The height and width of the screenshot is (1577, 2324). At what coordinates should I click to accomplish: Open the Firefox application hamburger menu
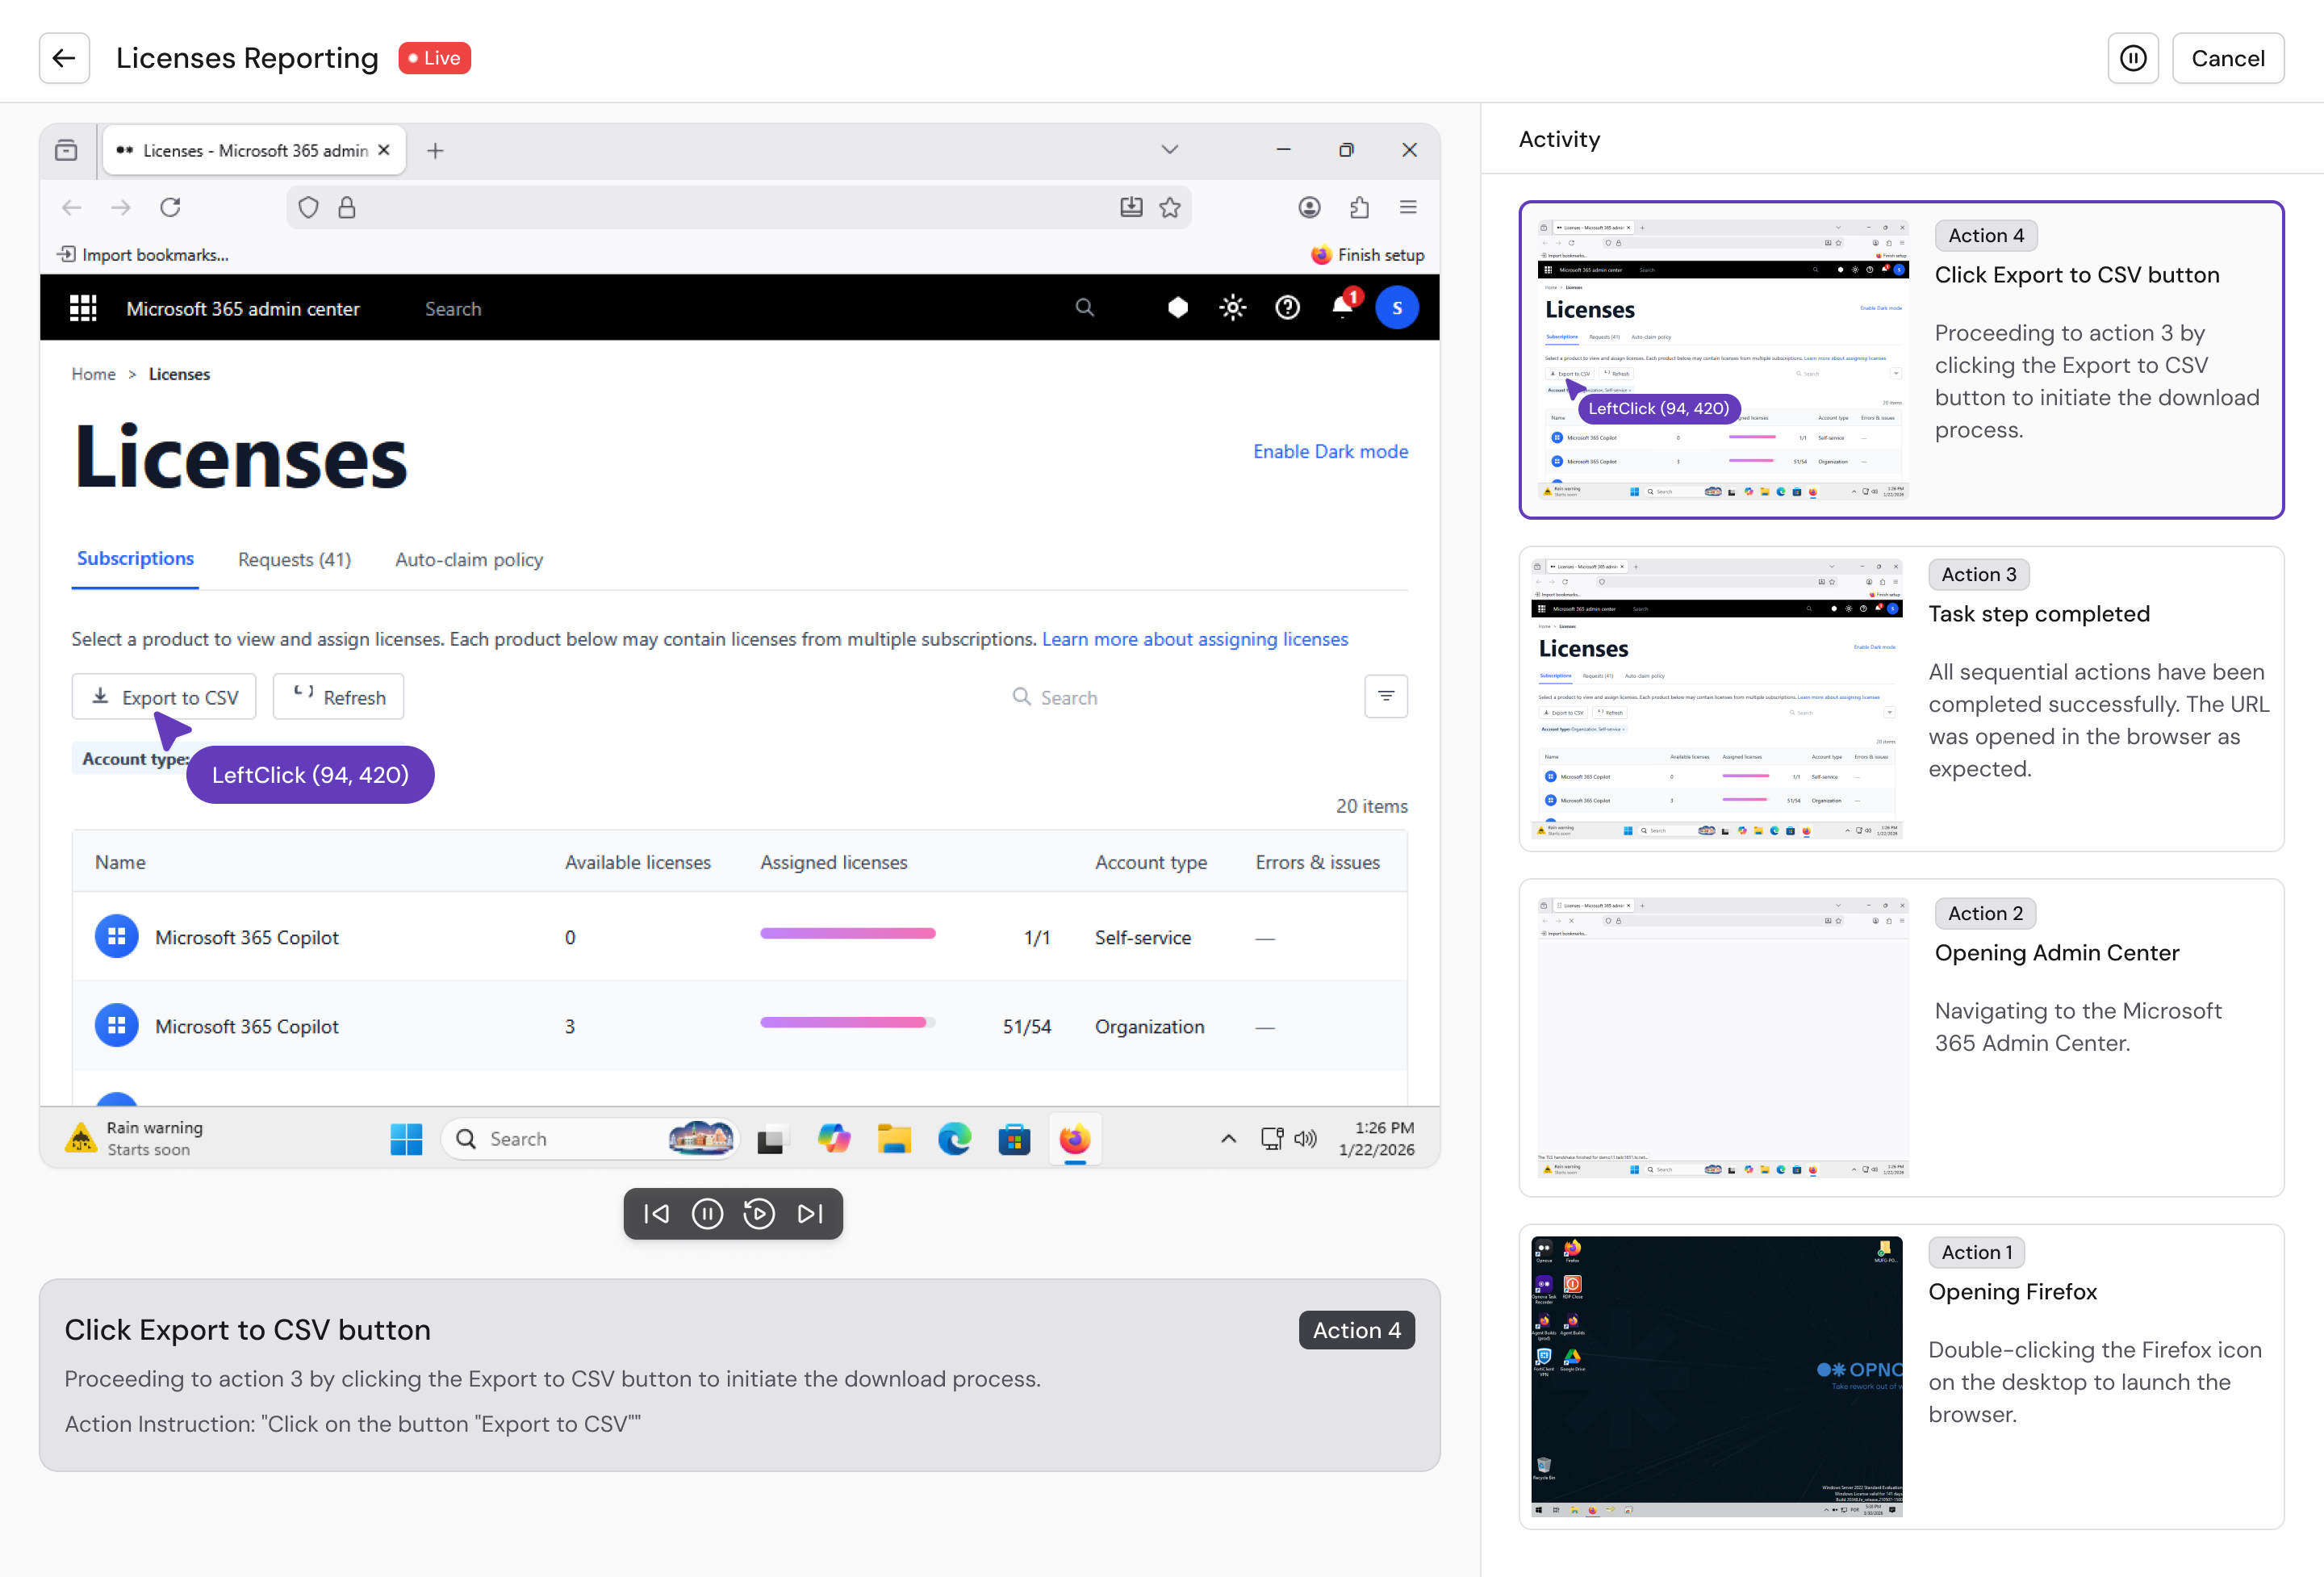click(1408, 207)
